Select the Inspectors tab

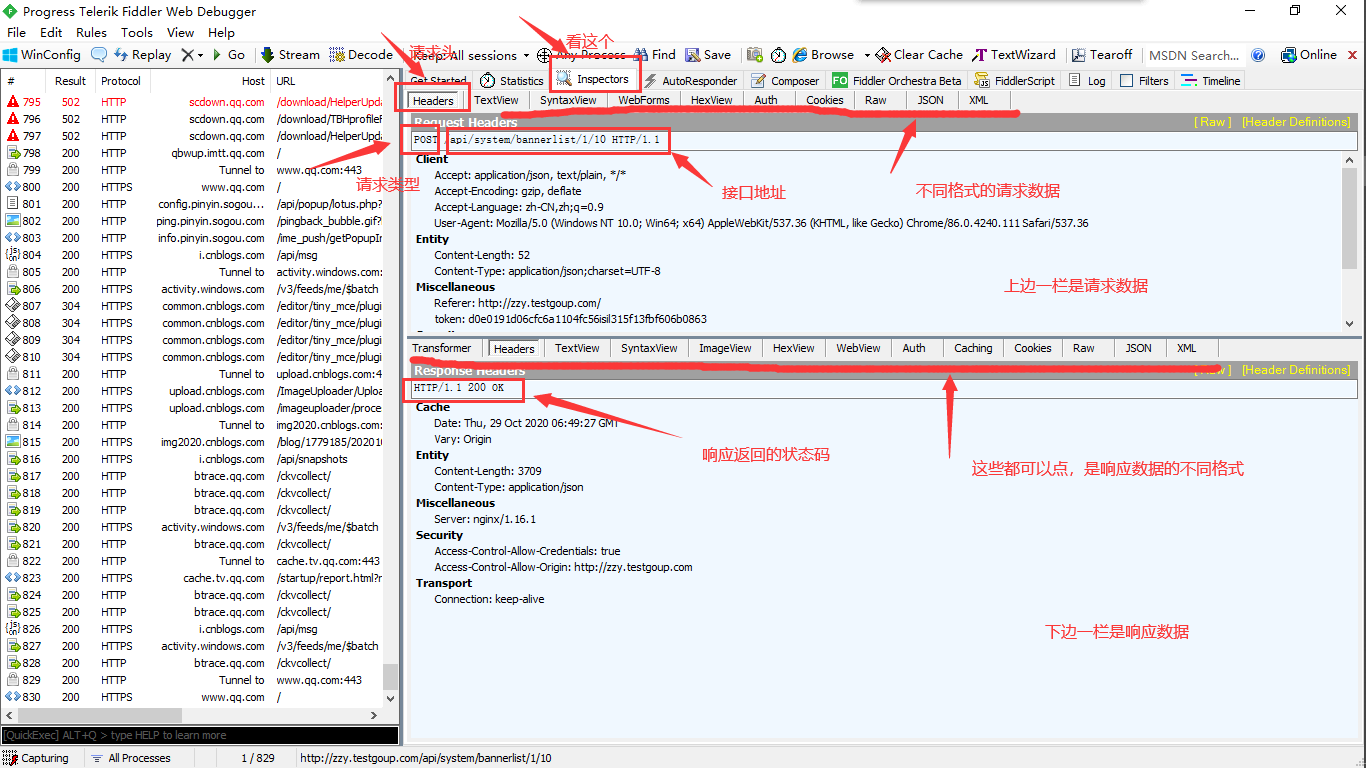point(593,79)
